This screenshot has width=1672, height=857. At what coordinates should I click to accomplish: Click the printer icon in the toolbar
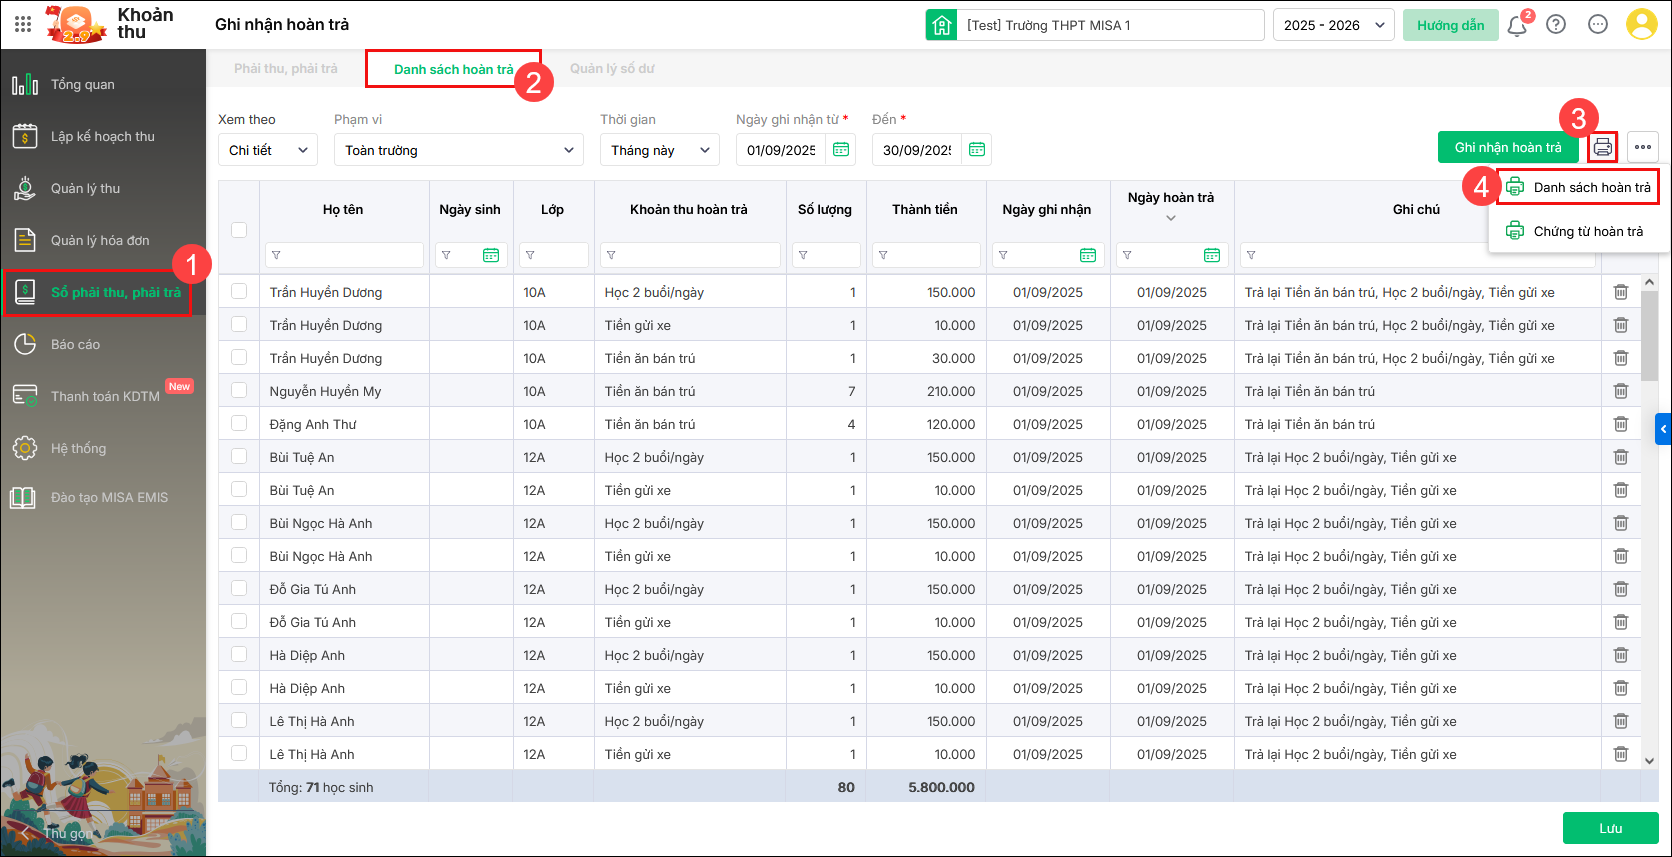[x=1602, y=147]
